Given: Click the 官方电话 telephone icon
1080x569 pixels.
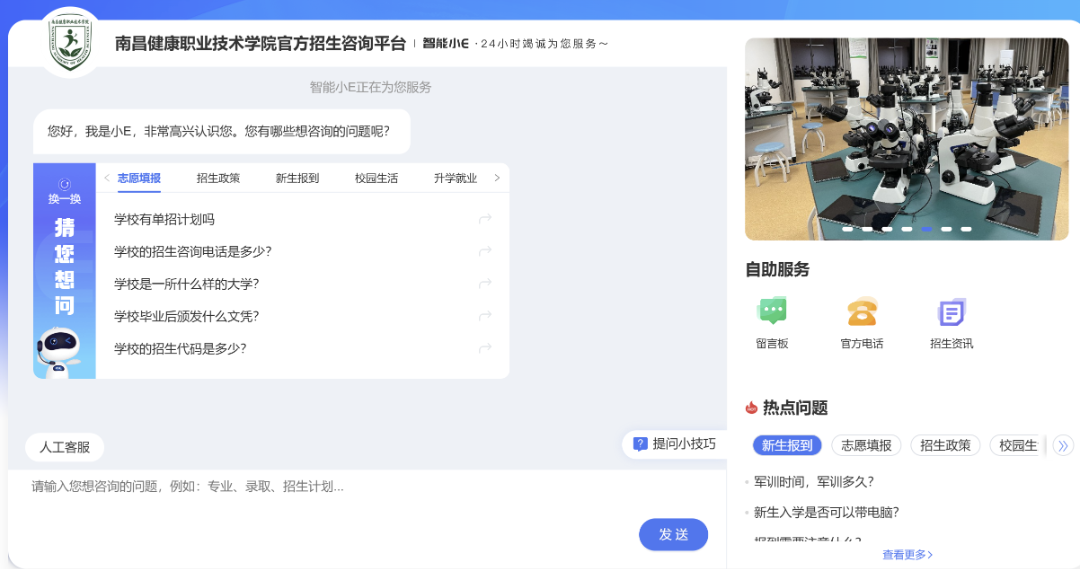Looking at the screenshot, I should (861, 312).
